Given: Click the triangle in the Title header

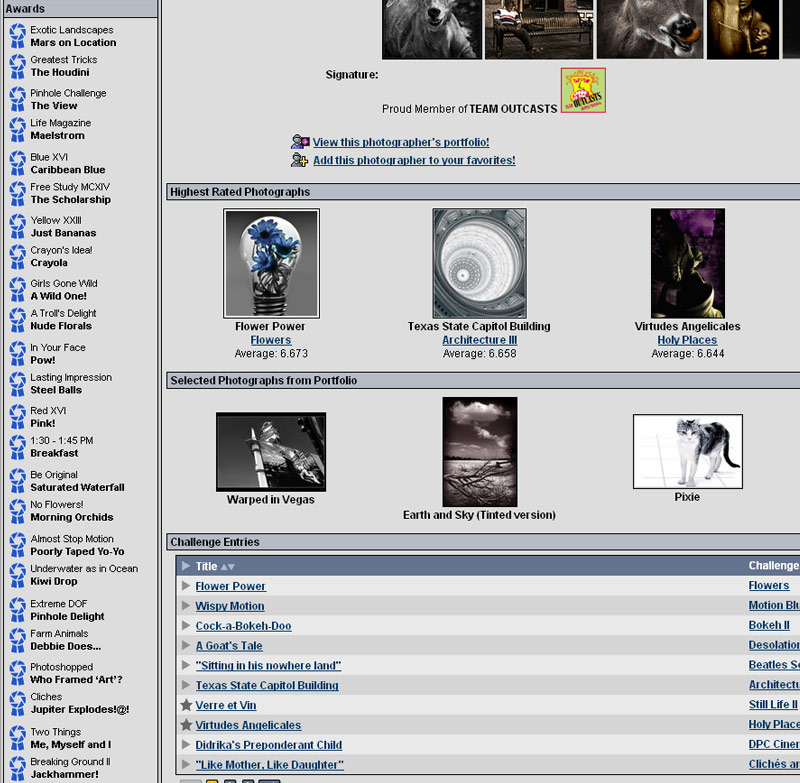Looking at the screenshot, I should pos(186,566).
